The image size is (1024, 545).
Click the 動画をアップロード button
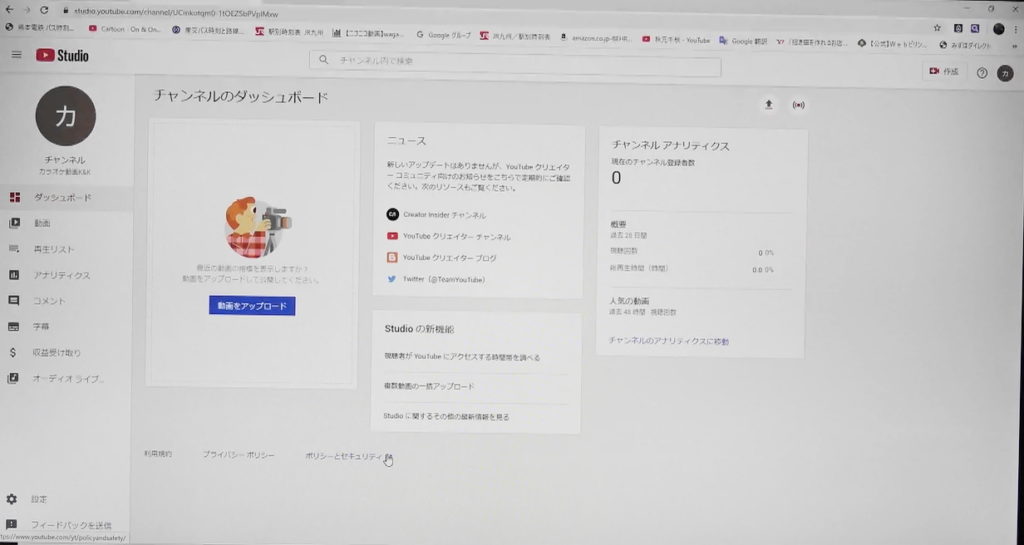[x=252, y=305]
